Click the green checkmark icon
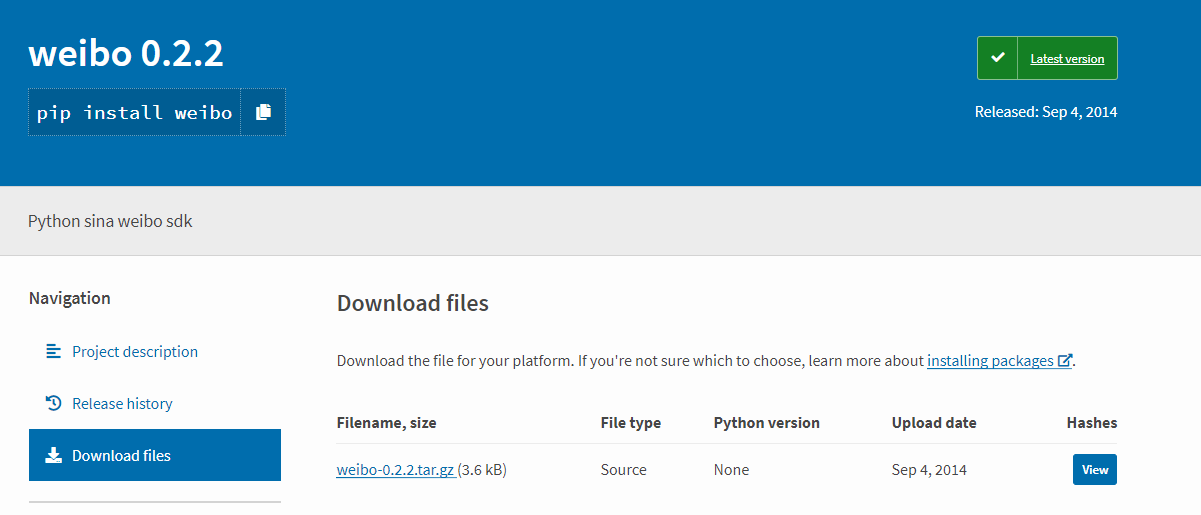1201x515 pixels. [997, 58]
